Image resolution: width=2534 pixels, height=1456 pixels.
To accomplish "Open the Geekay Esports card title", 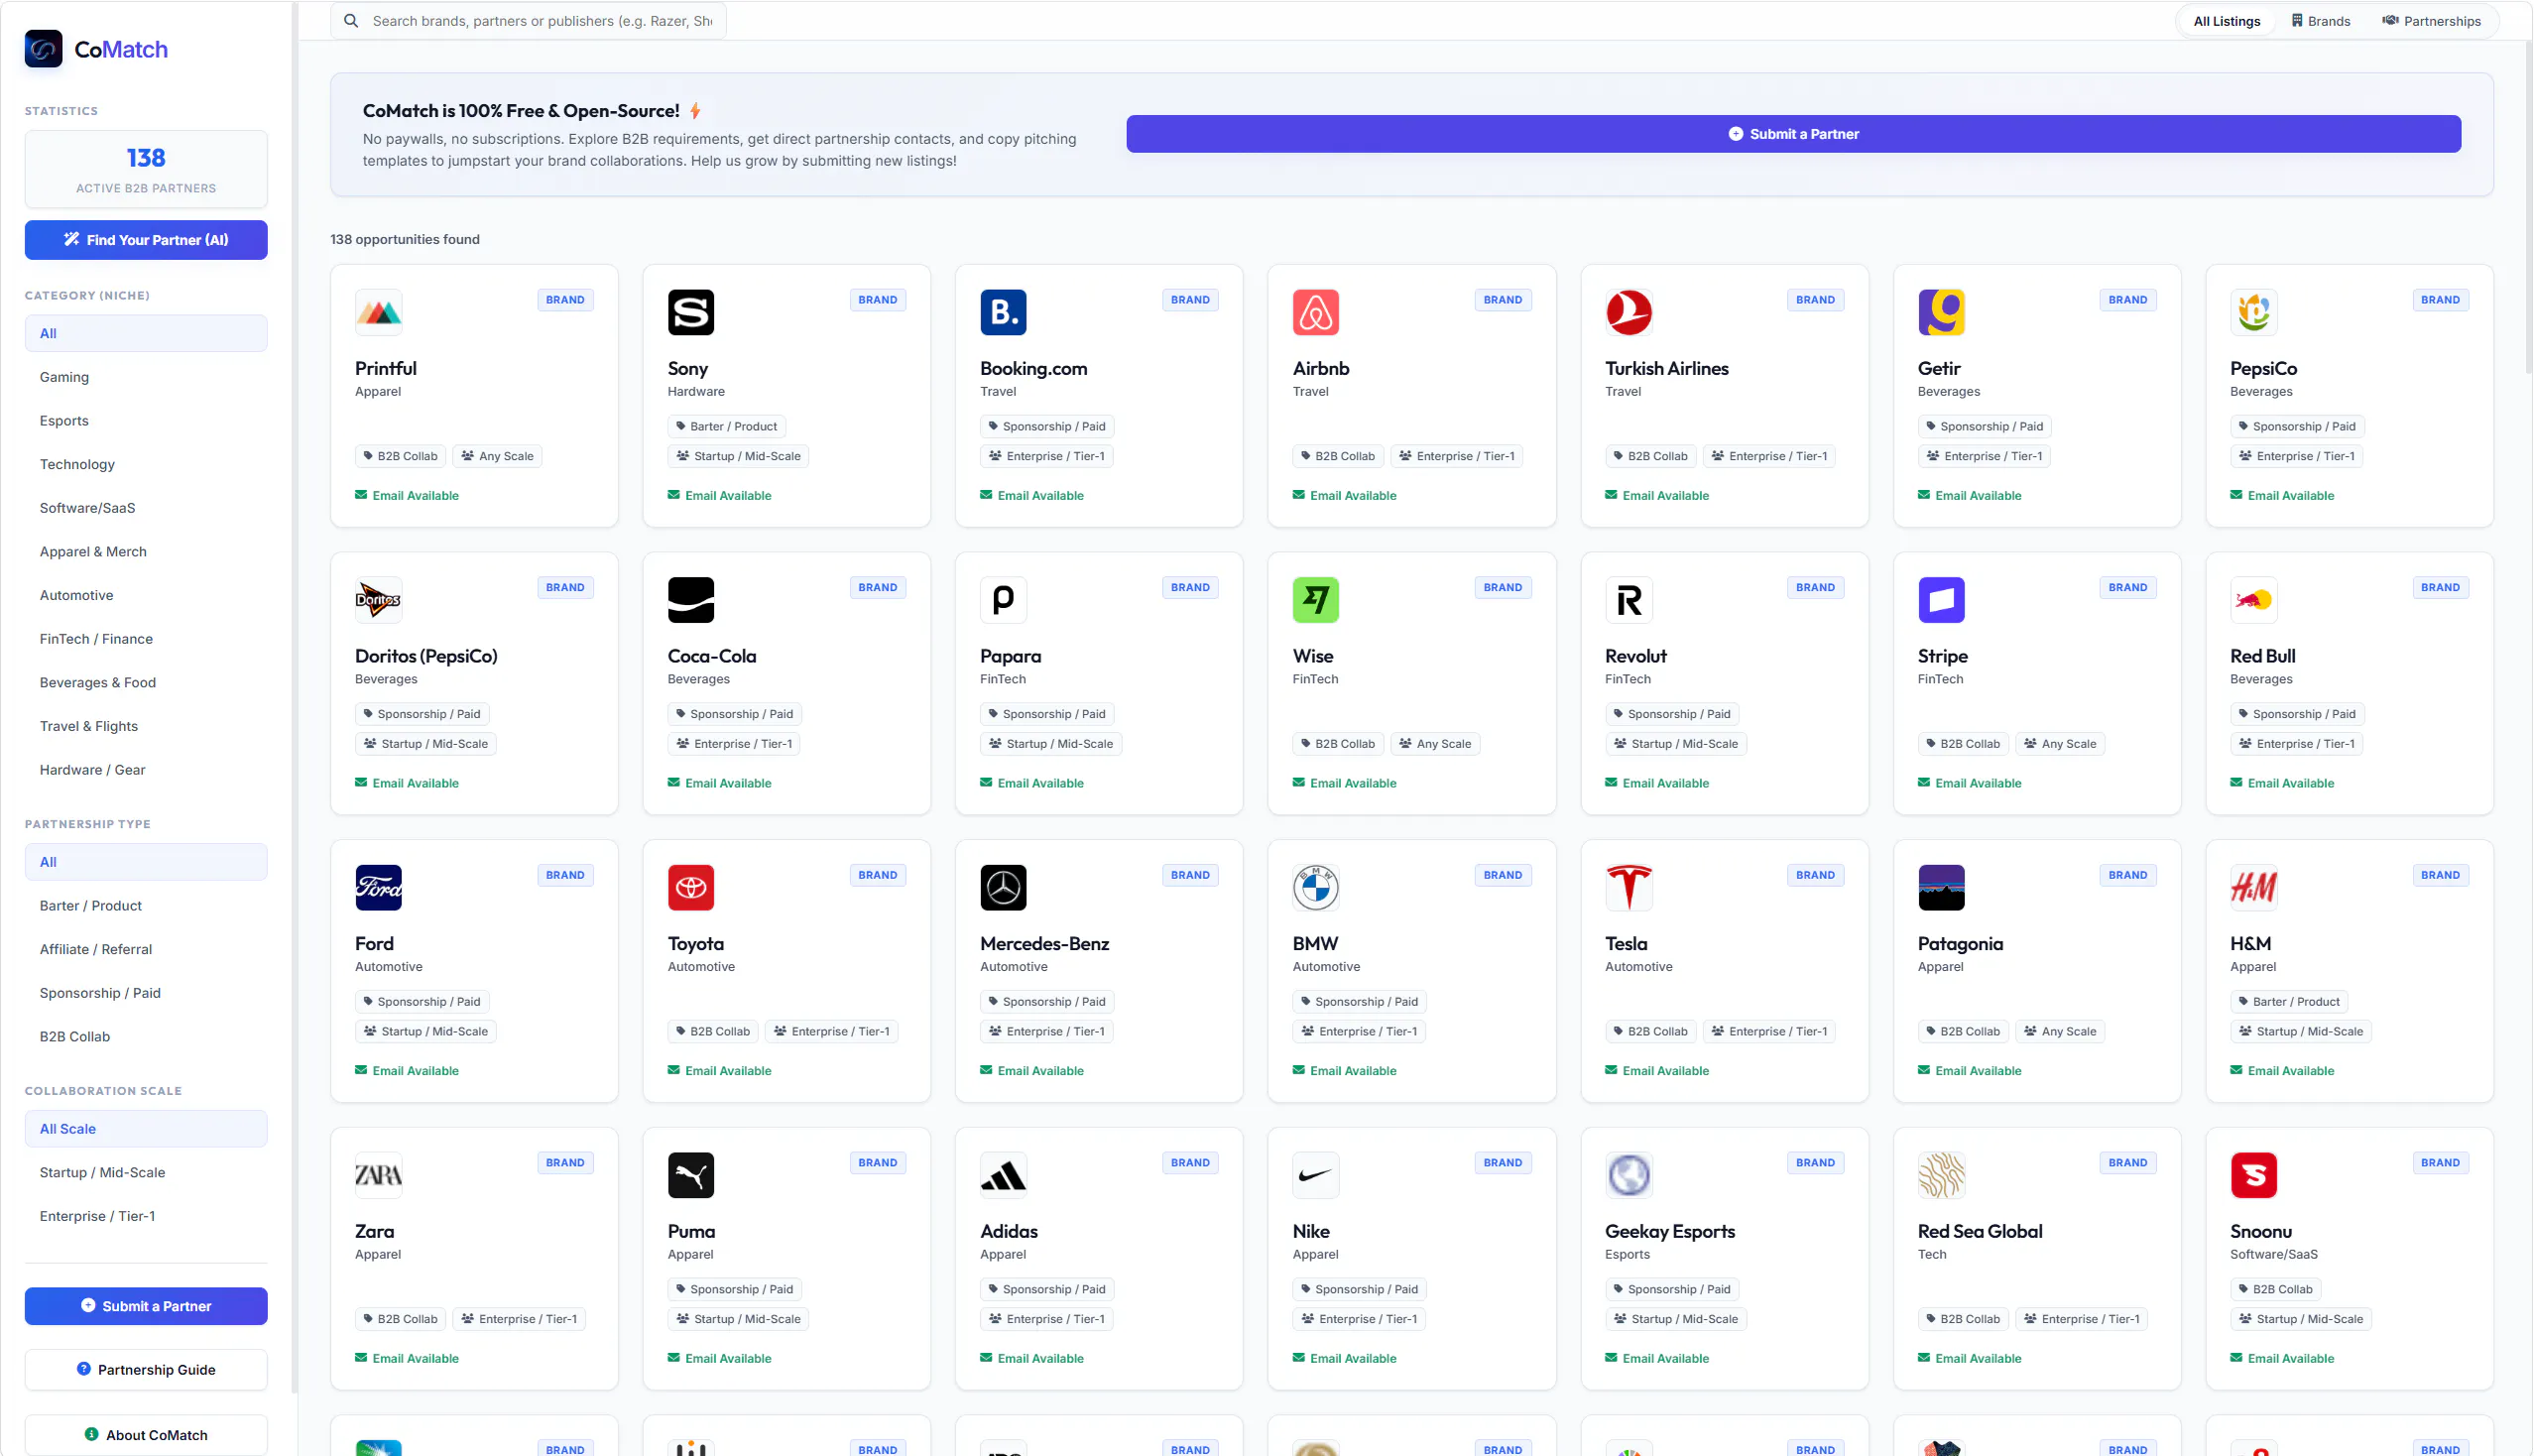I will (1669, 1231).
